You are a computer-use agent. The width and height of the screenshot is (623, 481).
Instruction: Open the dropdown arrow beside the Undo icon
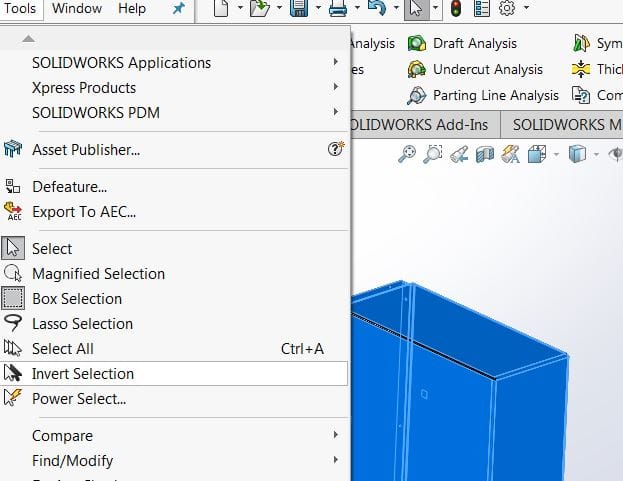(394, 10)
